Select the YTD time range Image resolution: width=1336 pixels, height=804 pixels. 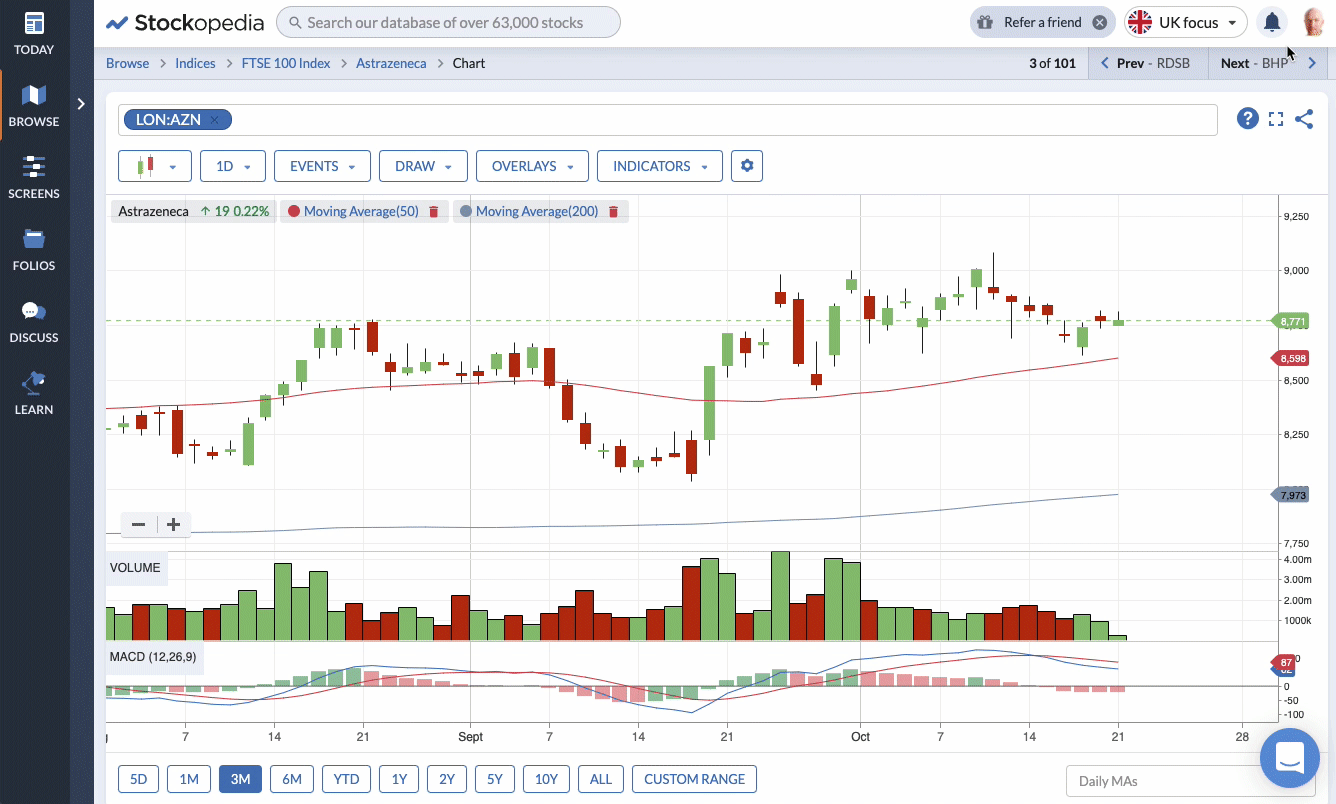coord(347,779)
